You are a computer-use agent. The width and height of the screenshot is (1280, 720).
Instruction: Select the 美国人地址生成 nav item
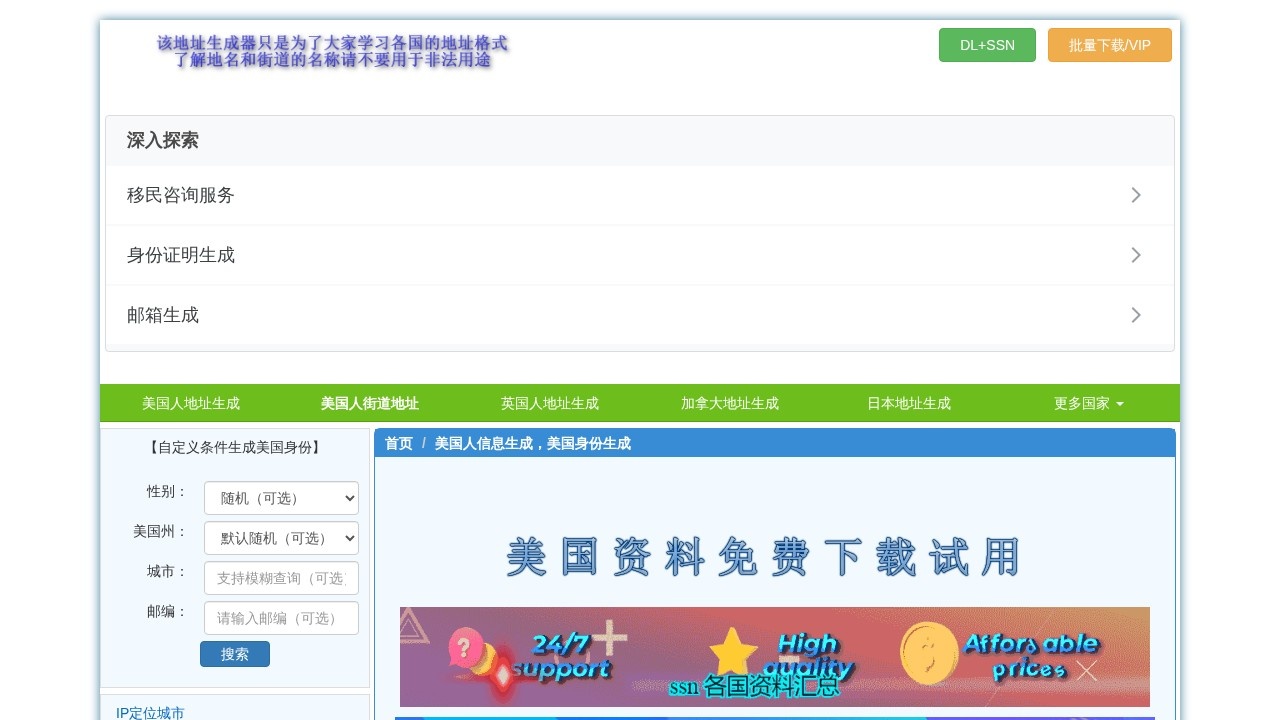(x=191, y=404)
